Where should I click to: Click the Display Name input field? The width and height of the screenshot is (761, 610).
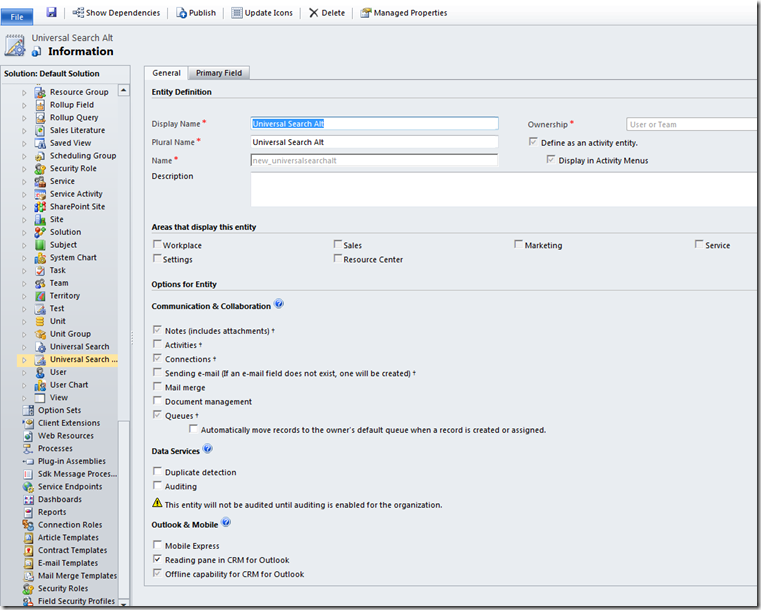374,124
